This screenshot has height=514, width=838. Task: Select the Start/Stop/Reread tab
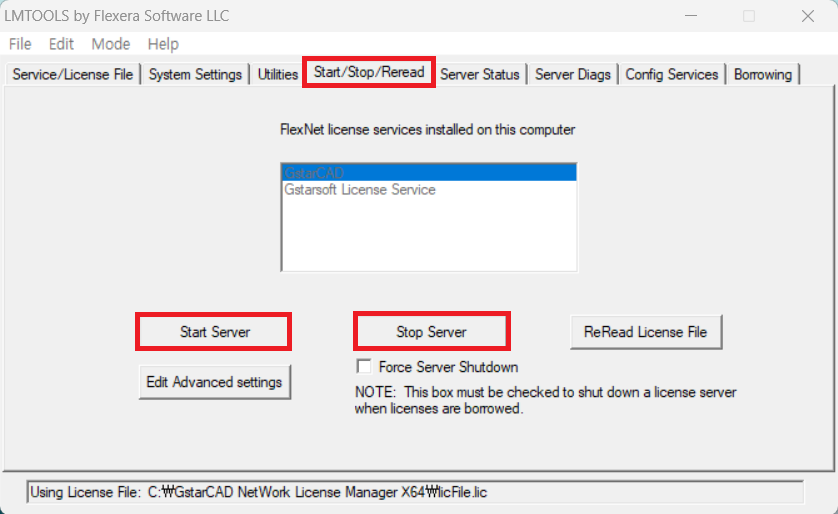point(369,72)
